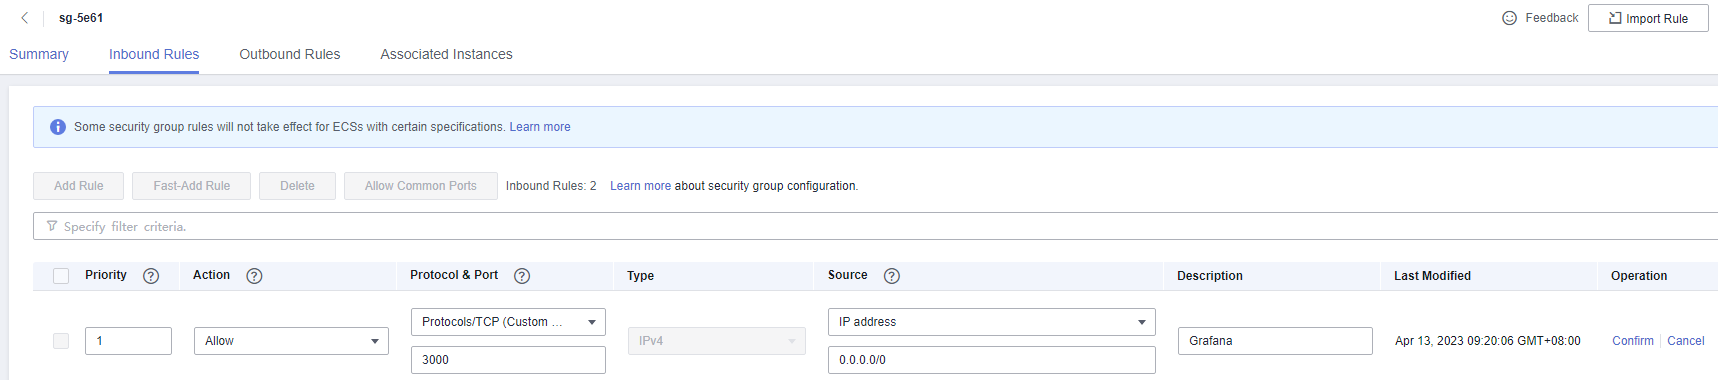Go back using the left chevron arrow

coord(25,18)
